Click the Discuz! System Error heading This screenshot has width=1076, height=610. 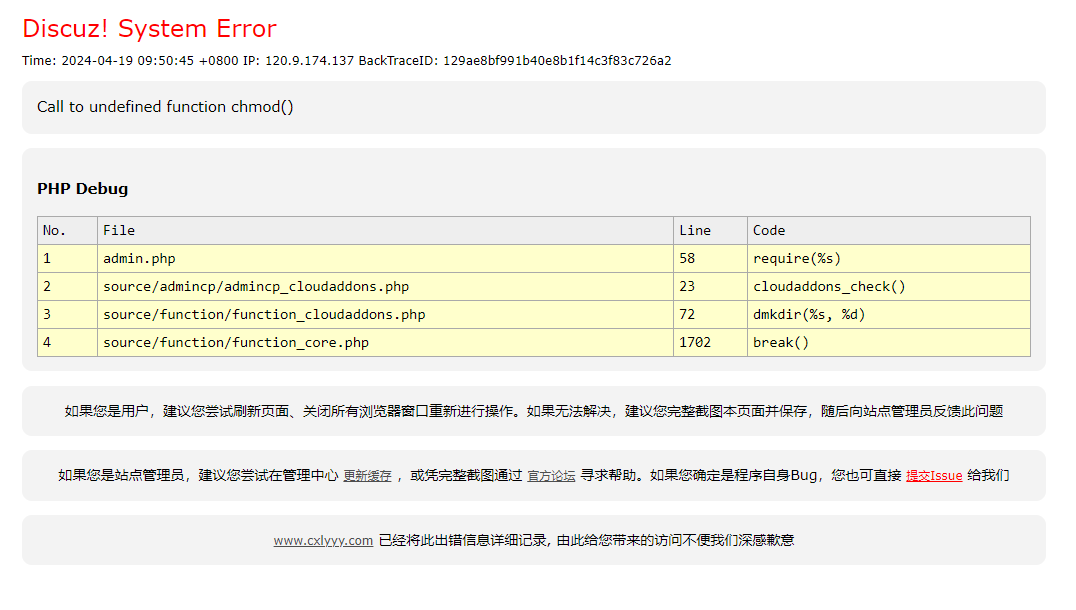click(149, 29)
